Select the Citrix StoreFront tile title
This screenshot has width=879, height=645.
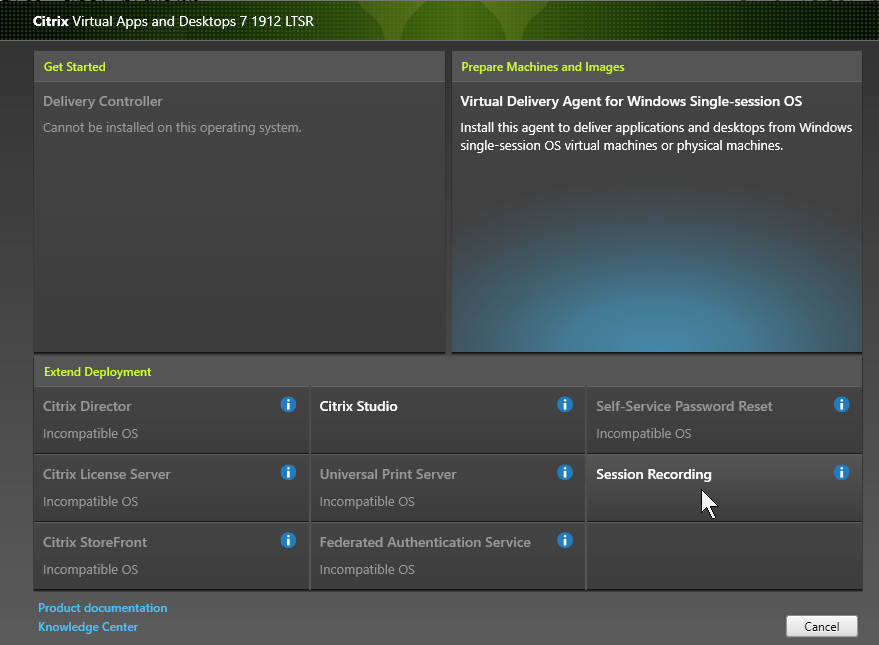click(x=95, y=542)
